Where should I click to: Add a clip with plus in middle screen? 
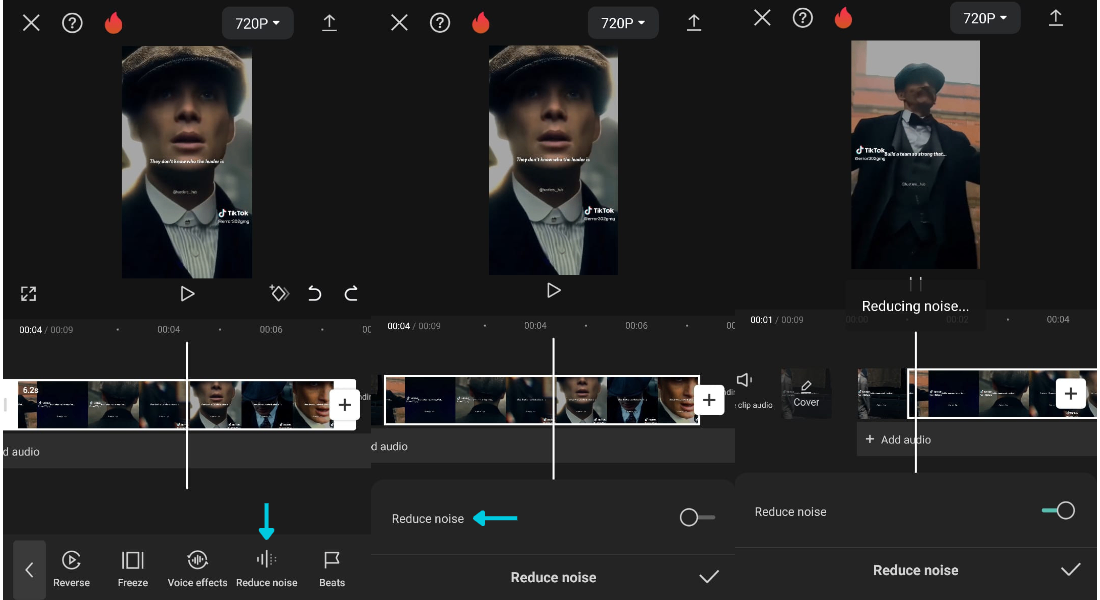[709, 400]
